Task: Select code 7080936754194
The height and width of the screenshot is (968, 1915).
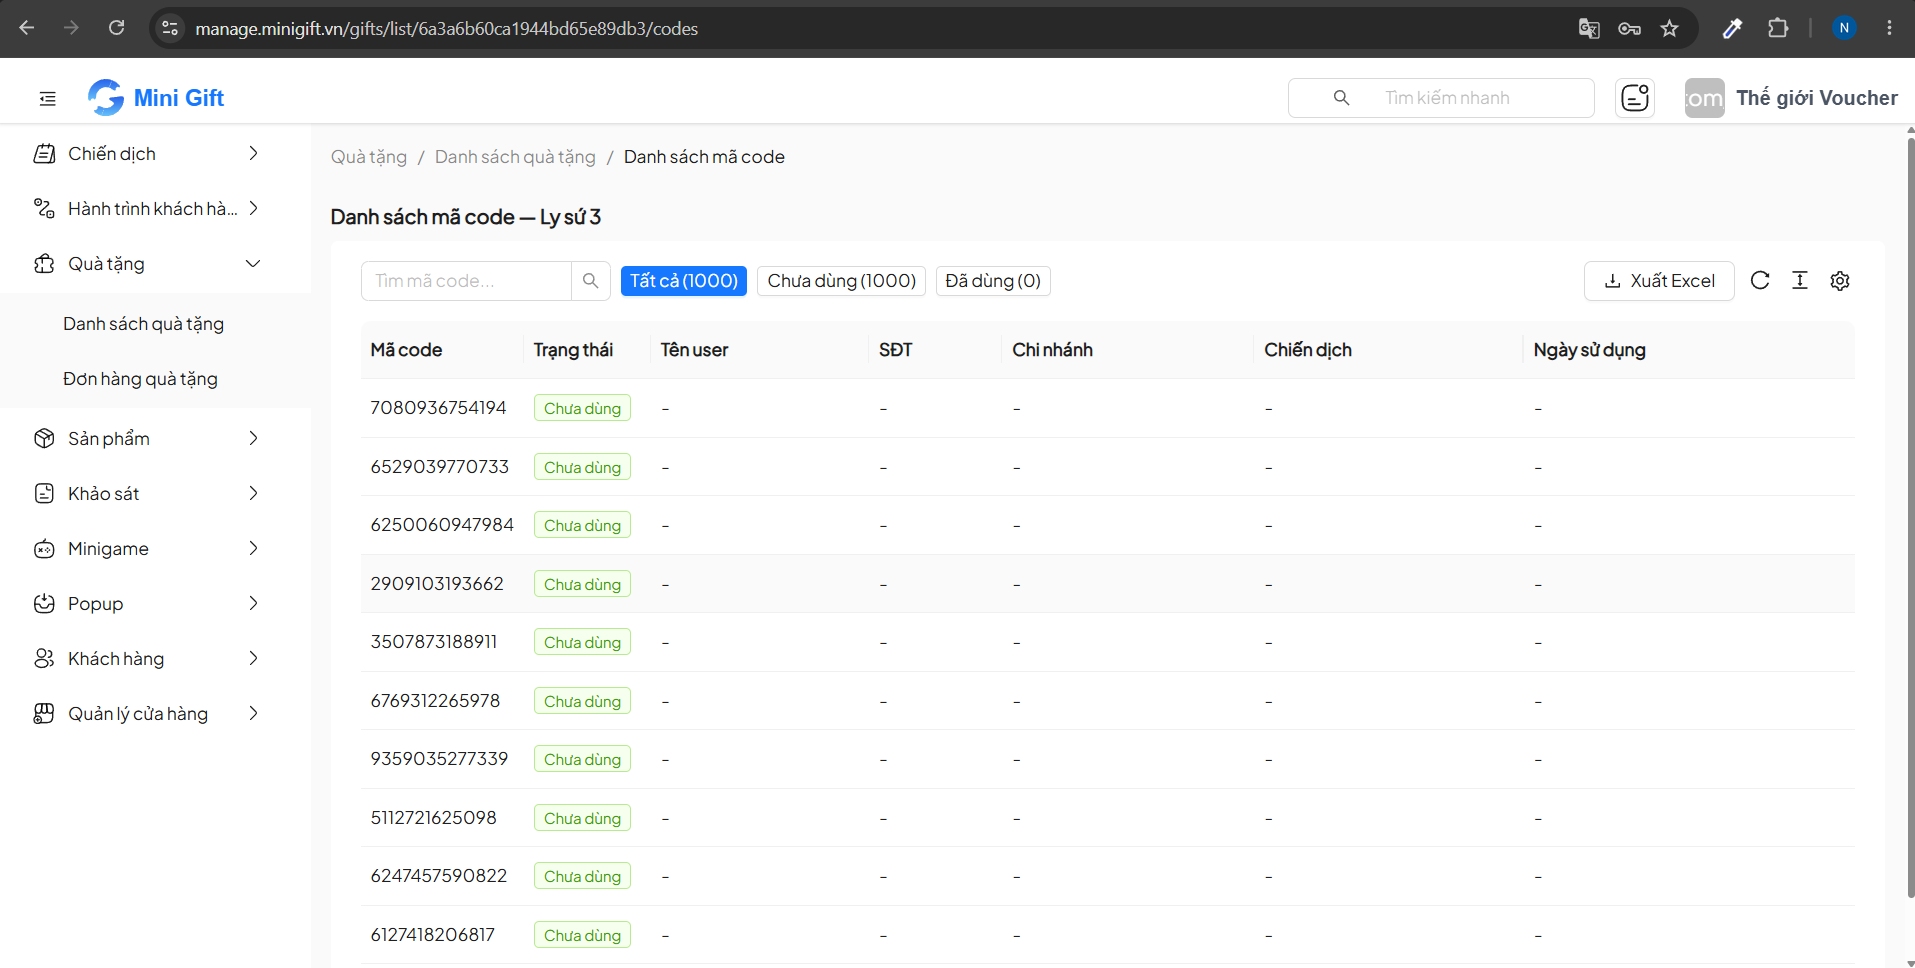Action: [438, 408]
